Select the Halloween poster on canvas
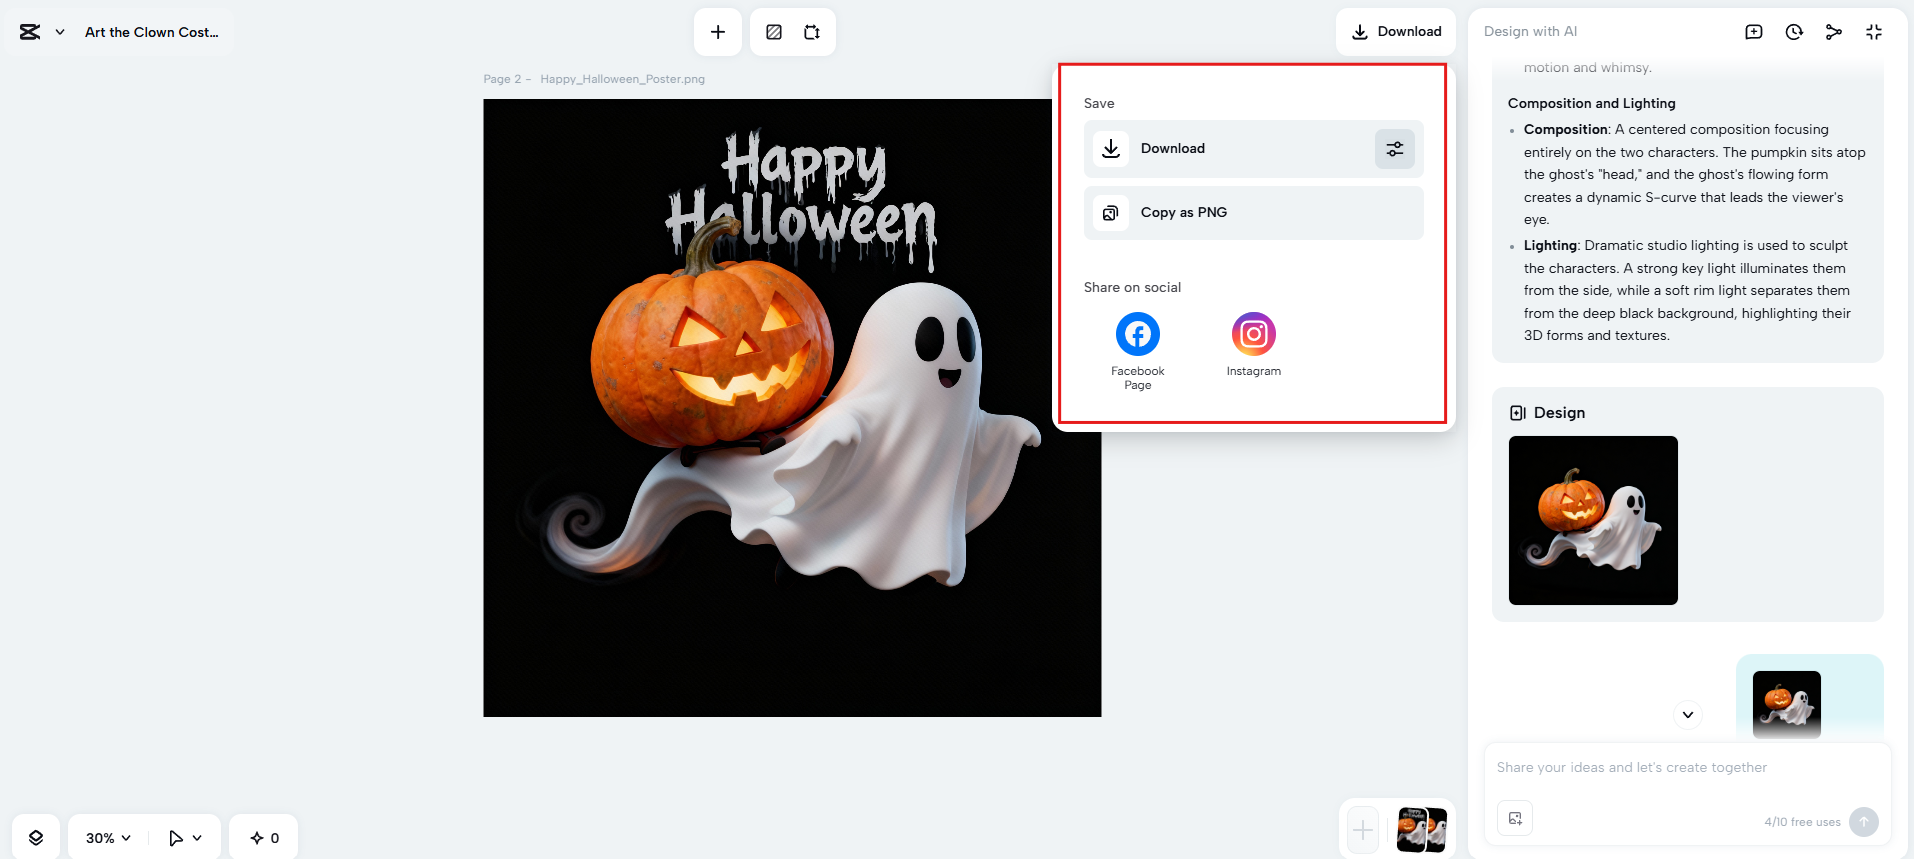The image size is (1914, 859). [x=792, y=408]
